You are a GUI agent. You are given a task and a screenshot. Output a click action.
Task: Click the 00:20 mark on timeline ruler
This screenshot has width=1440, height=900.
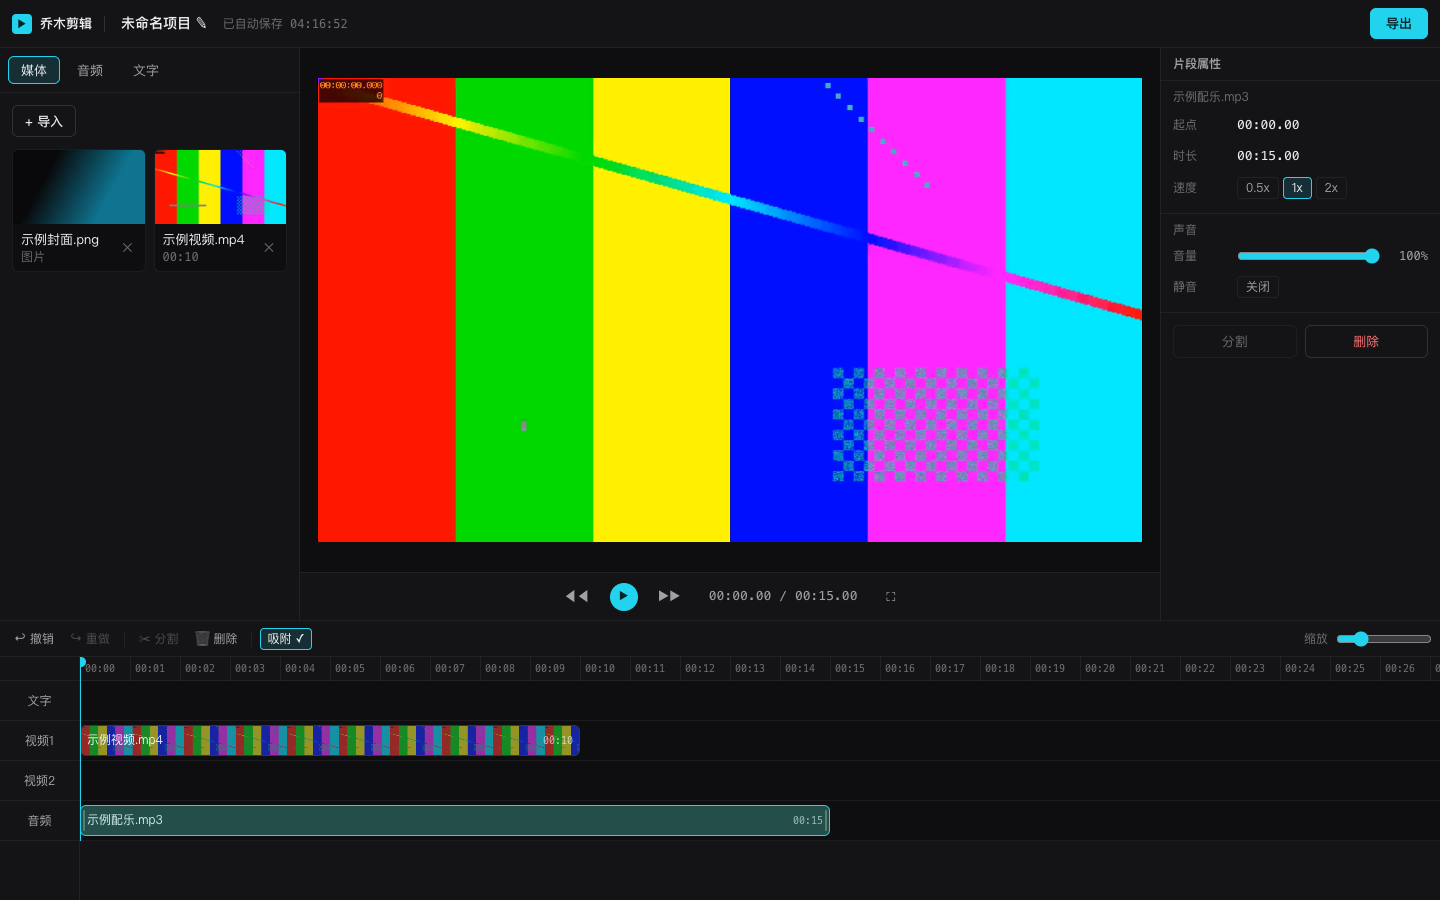click(x=1100, y=668)
